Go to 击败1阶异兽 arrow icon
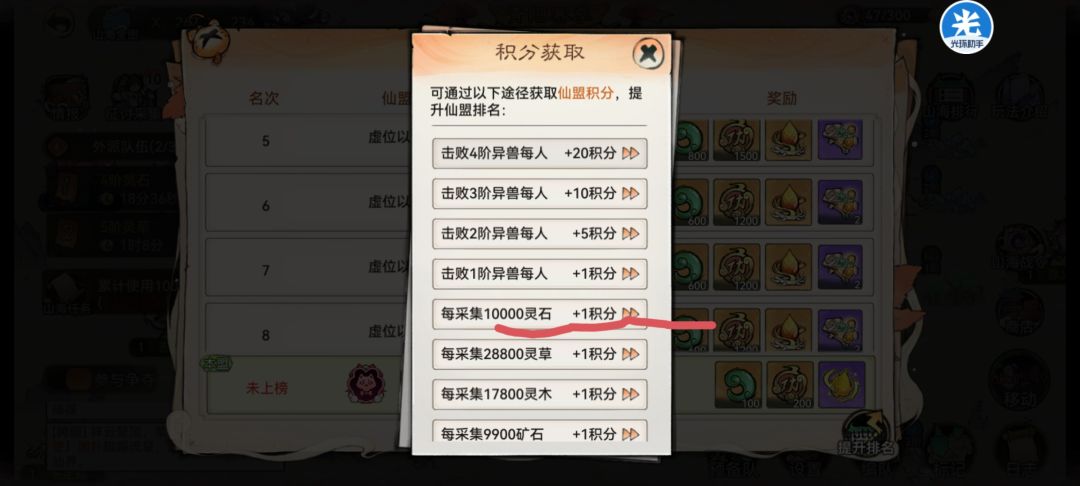The width and height of the screenshot is (1080, 486). tap(630, 274)
